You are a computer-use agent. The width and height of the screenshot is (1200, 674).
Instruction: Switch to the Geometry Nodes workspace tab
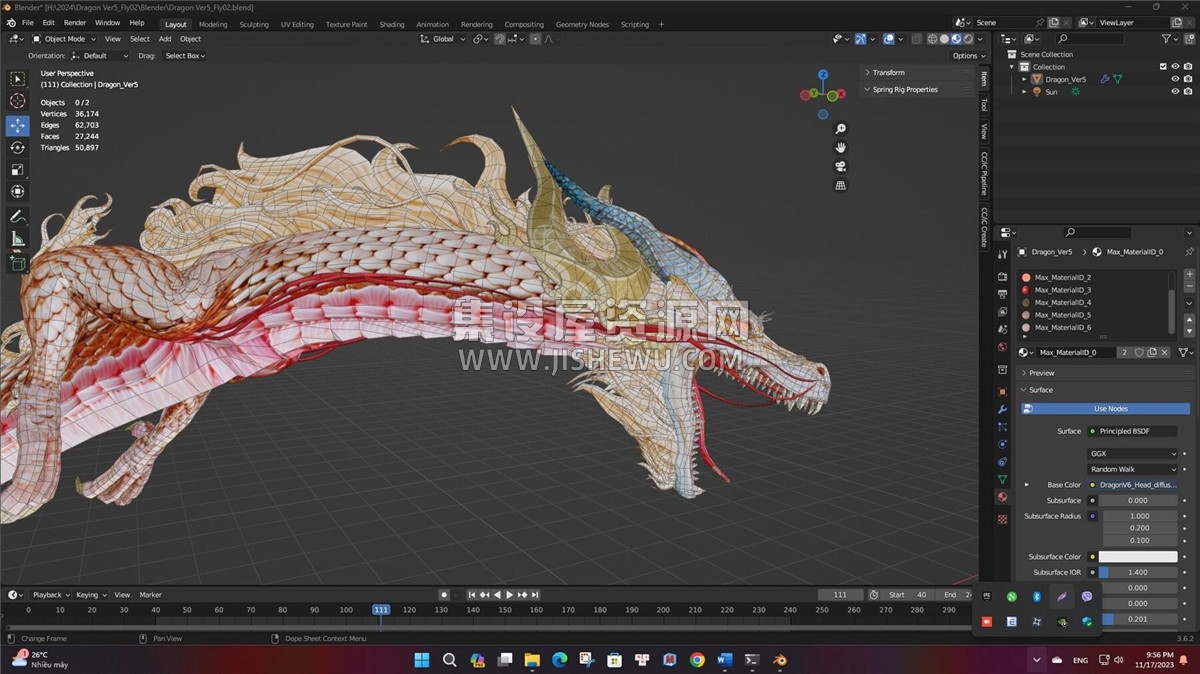582,24
